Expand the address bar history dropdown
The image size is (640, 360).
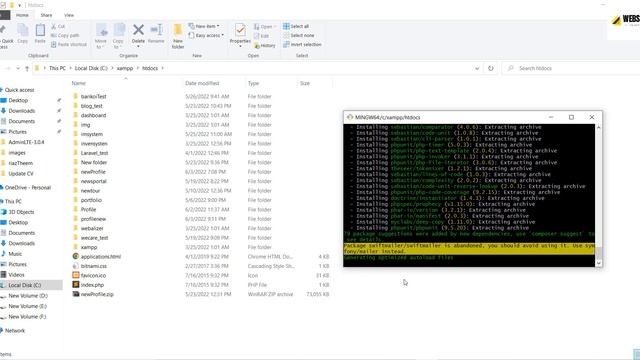[x=477, y=68]
